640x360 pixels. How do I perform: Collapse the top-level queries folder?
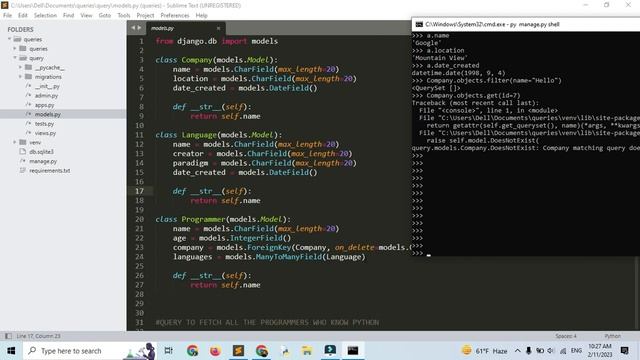click(x=9, y=39)
